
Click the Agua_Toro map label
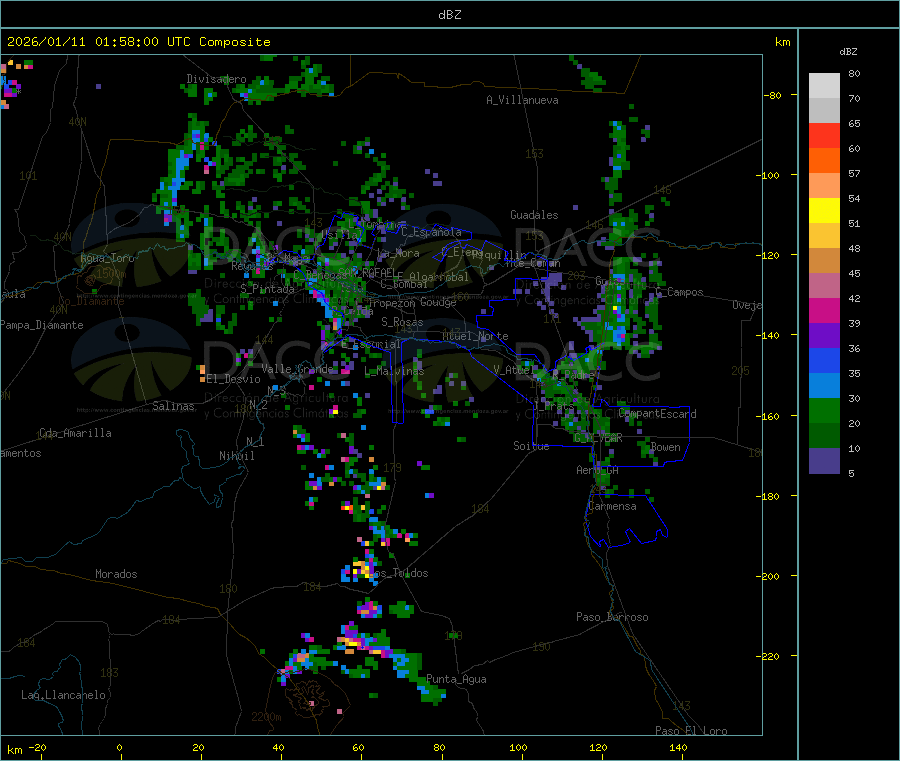tap(107, 258)
